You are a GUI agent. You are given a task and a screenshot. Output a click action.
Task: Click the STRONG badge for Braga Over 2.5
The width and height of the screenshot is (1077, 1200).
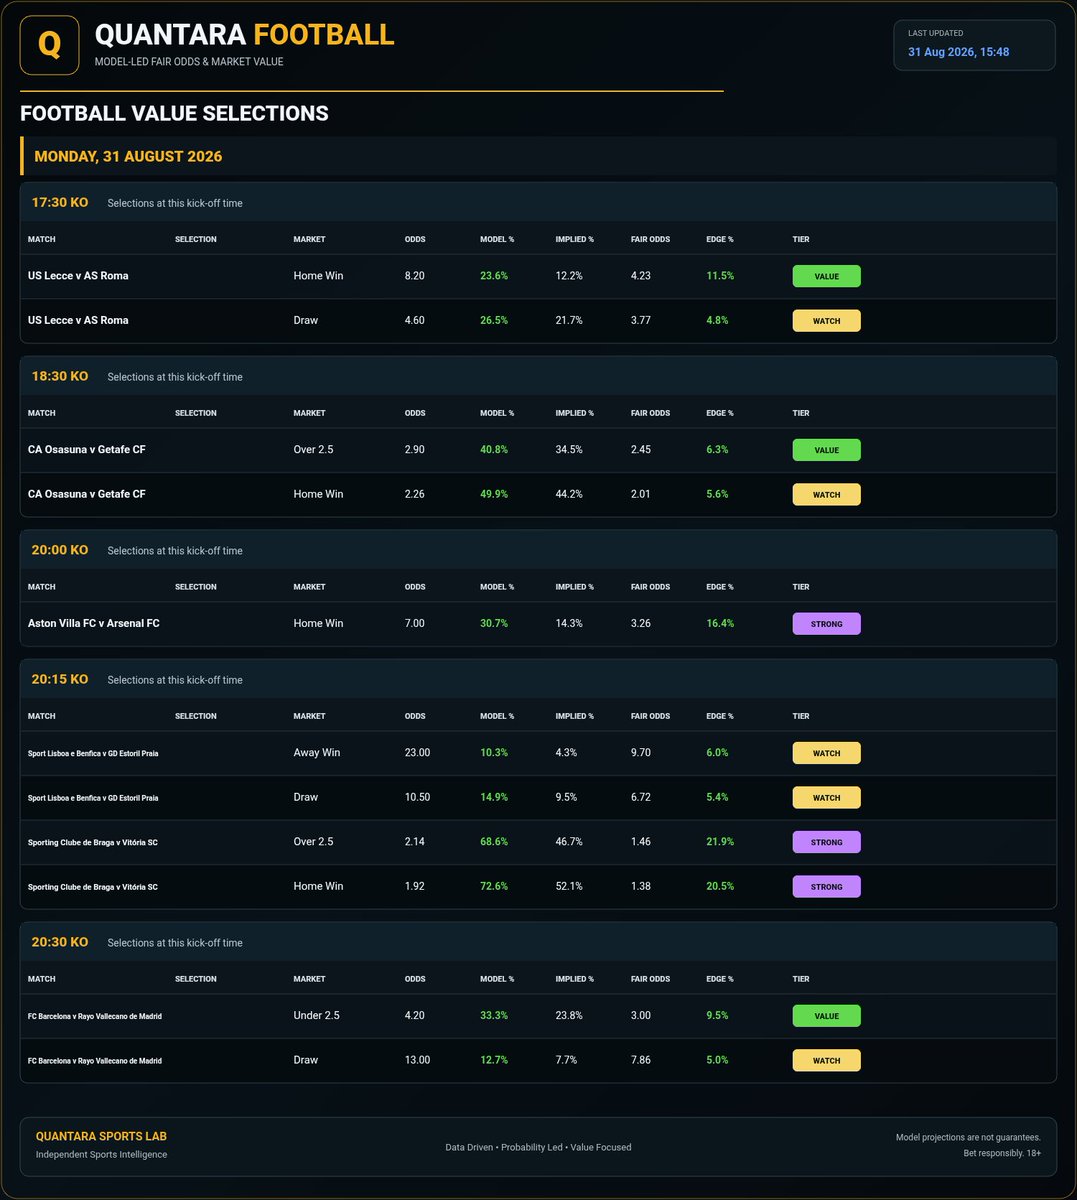826,842
